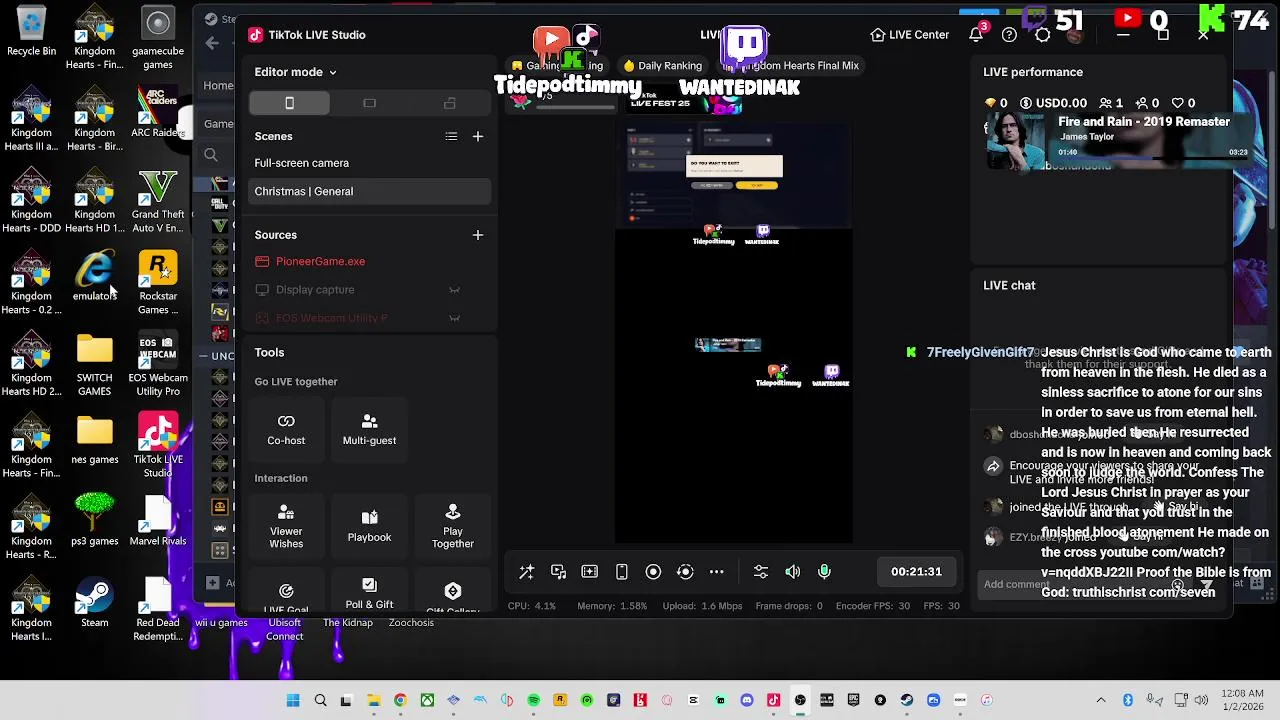This screenshot has height=720, width=1280.
Task: Open the help question mark icon
Action: point(1009,35)
